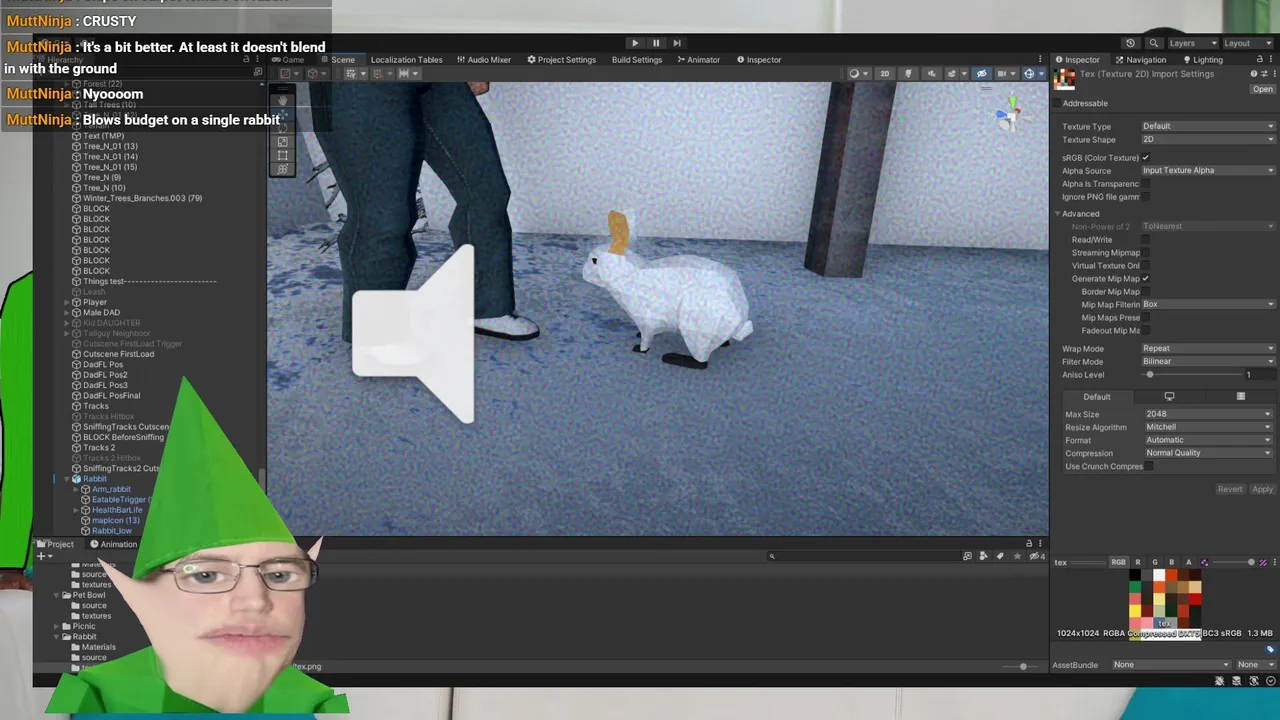Uncheck sRGB (Color Texture) checkbox
Viewport: 1280px width, 720px height.
point(1146,157)
